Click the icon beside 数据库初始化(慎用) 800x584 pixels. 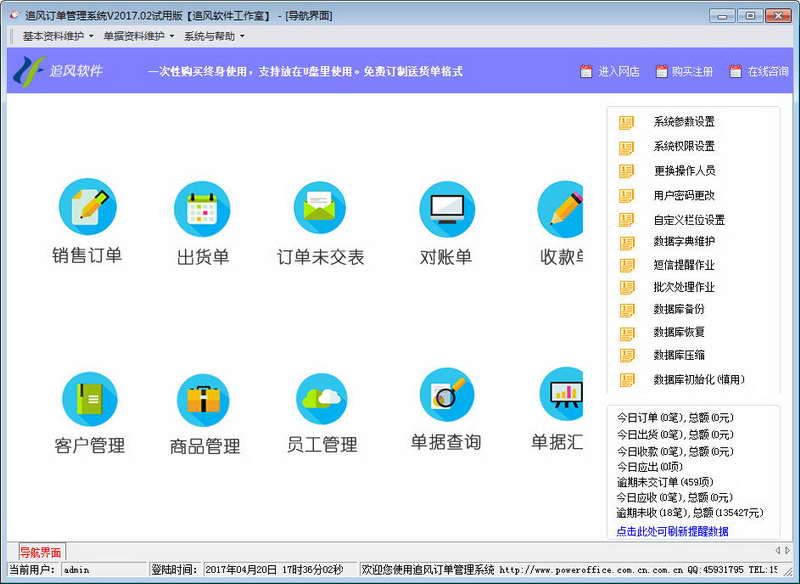coord(626,380)
